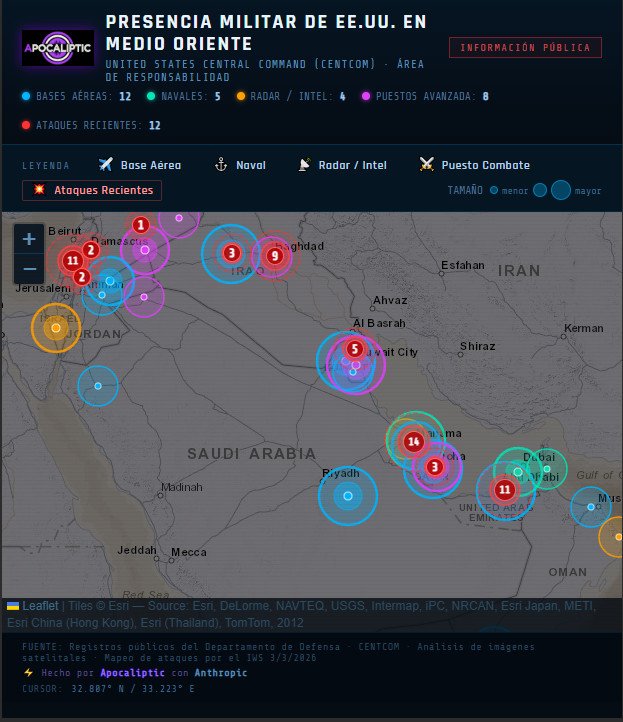Click the Ahvaz city label
Image resolution: width=623 pixels, height=722 pixels.
(390, 300)
